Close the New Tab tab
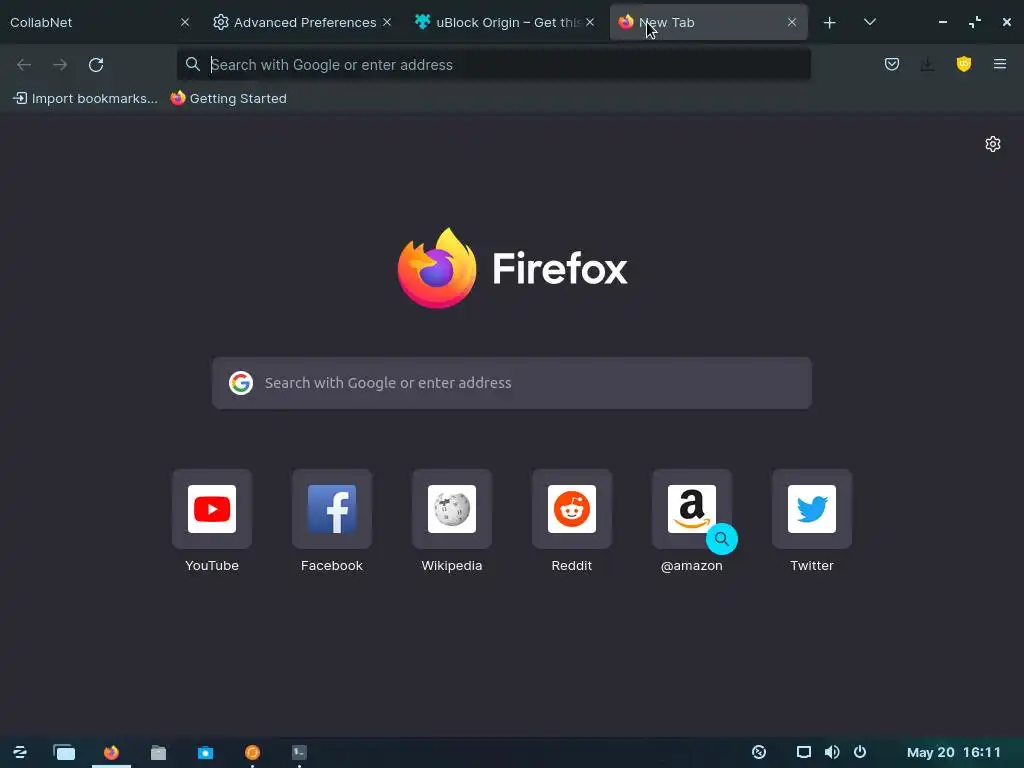This screenshot has width=1024, height=768. click(x=792, y=22)
